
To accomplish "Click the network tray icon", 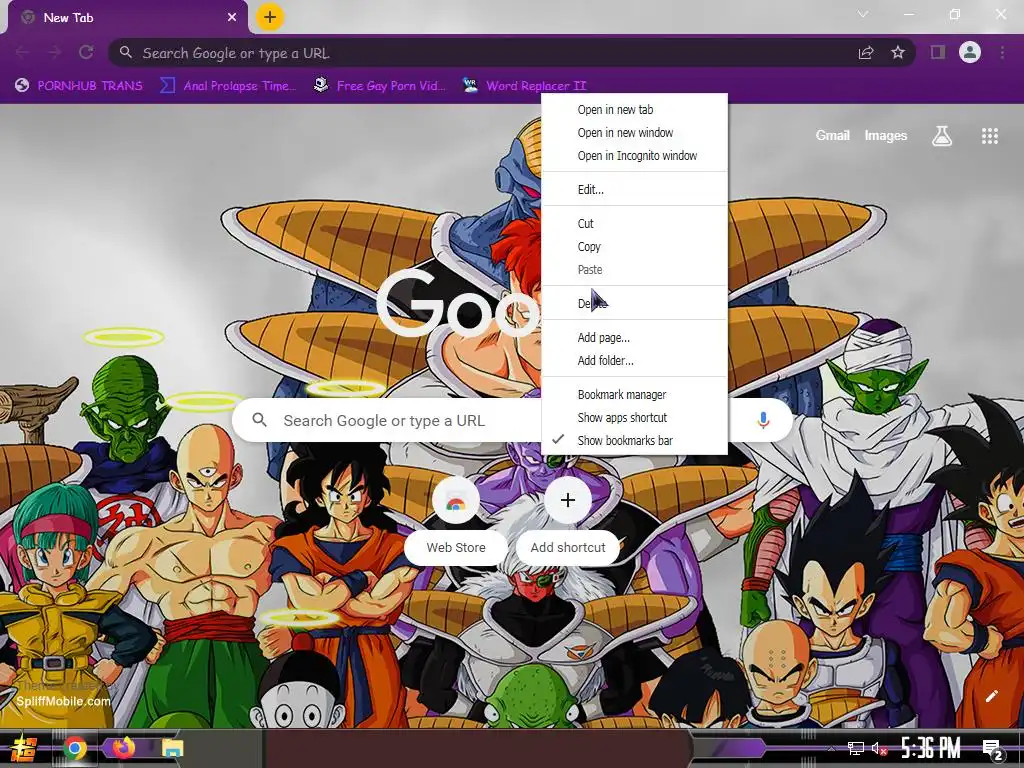I will click(855, 748).
